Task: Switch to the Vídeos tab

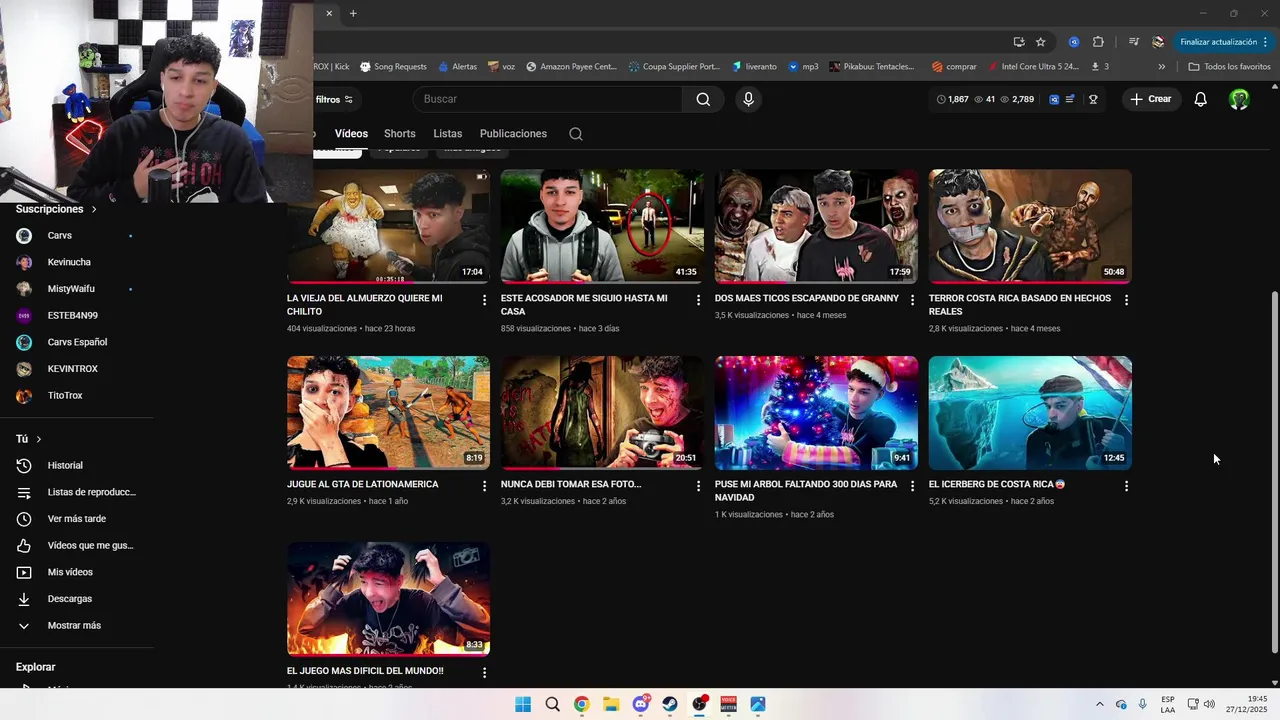Action: (351, 134)
